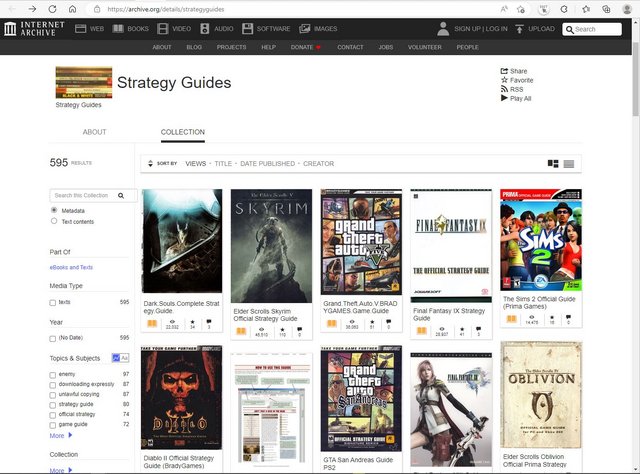Open Dark Souls Complete Strategy Guide cover
This screenshot has height=474, width=640.
(182, 241)
